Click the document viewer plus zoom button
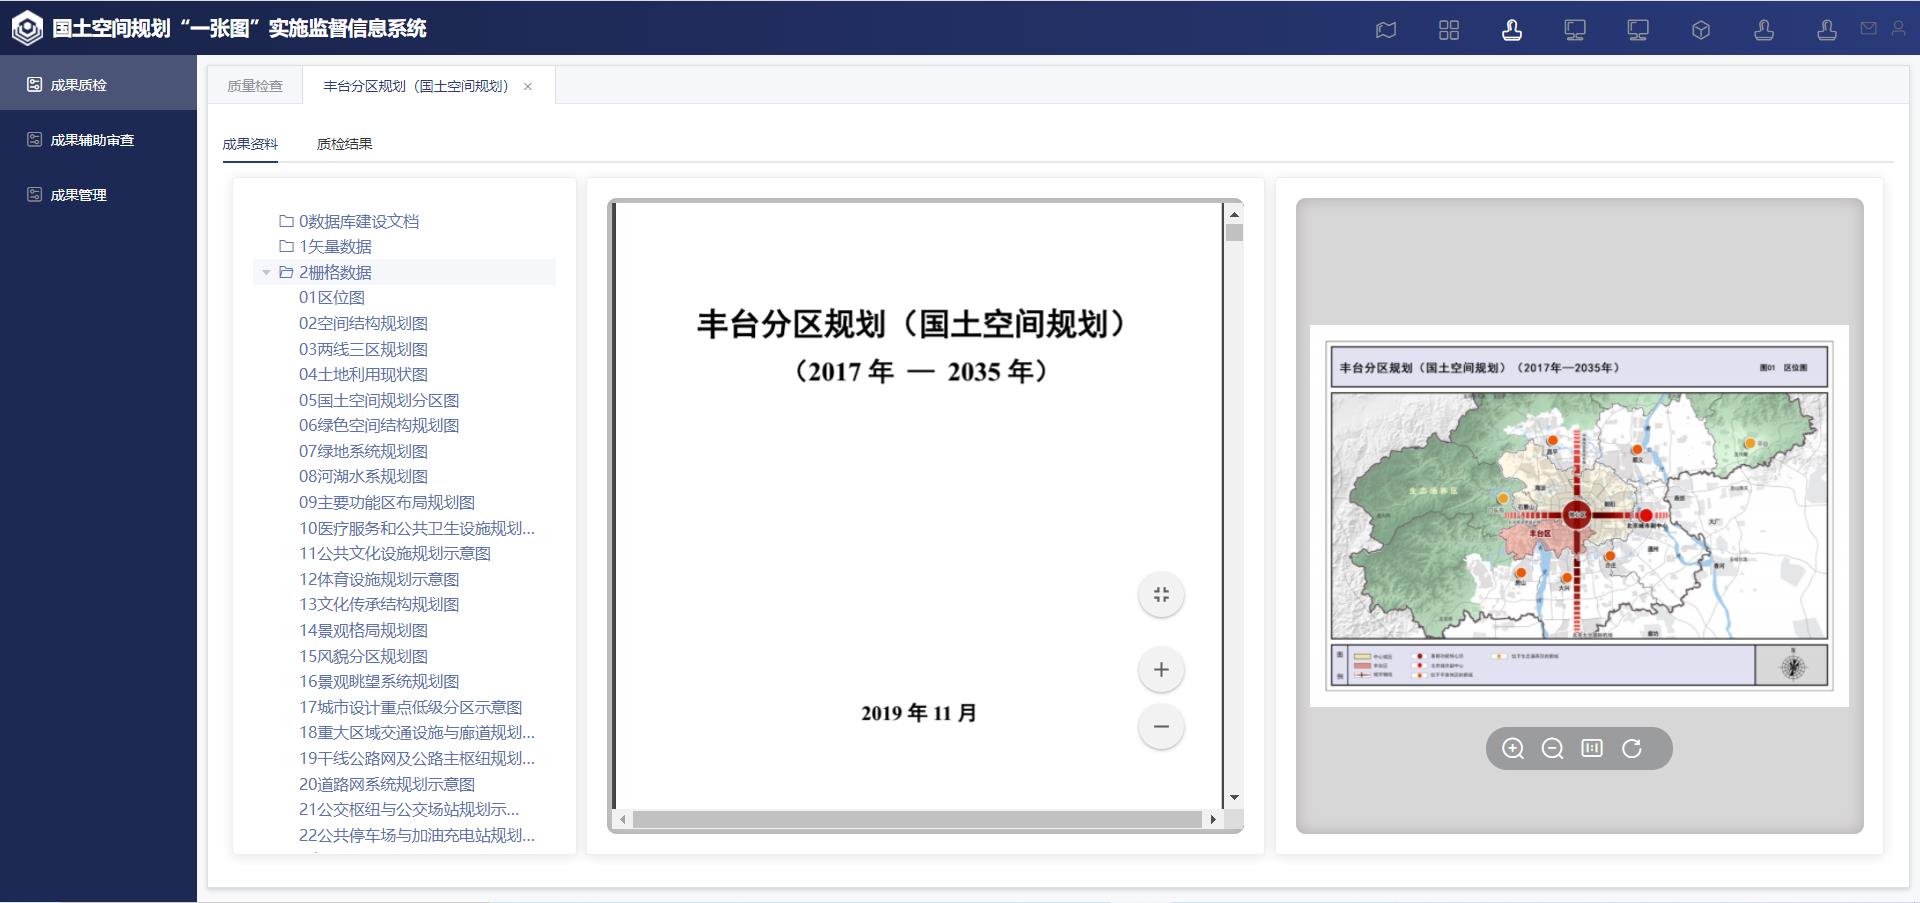The width and height of the screenshot is (1920, 903). [1161, 670]
